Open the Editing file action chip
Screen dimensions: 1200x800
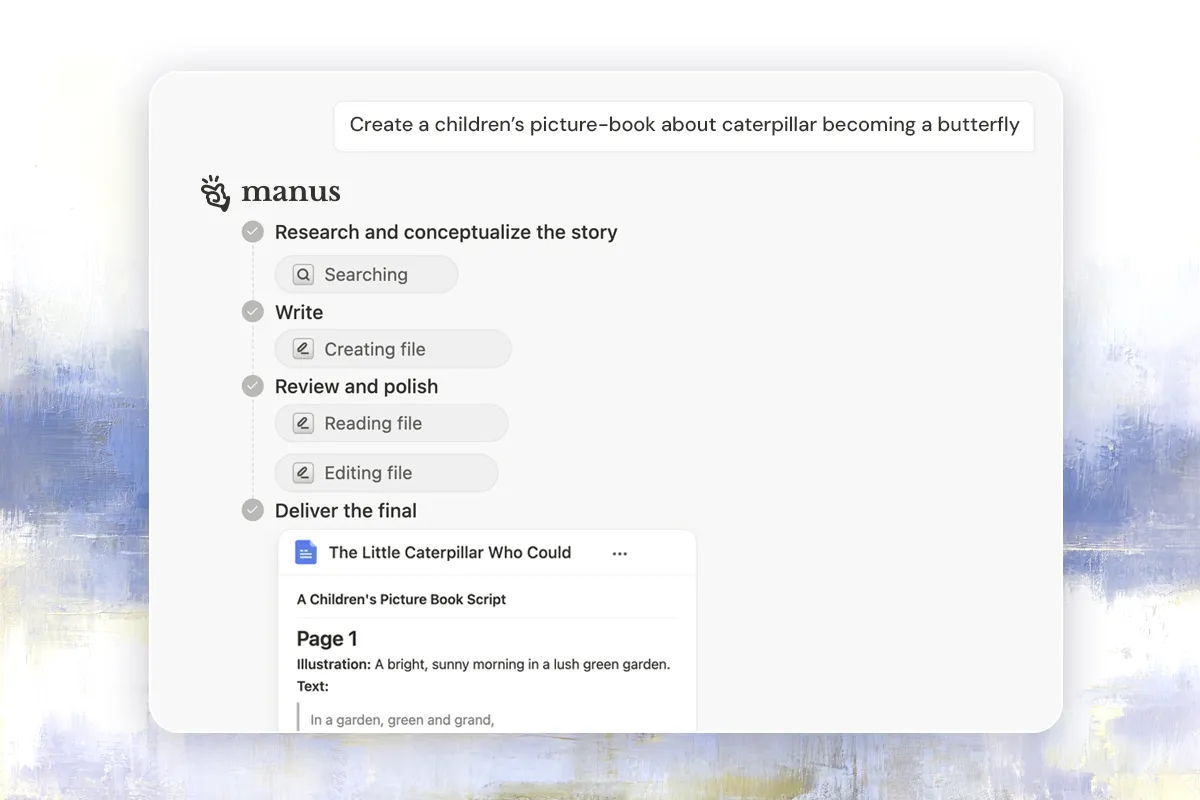pos(386,473)
